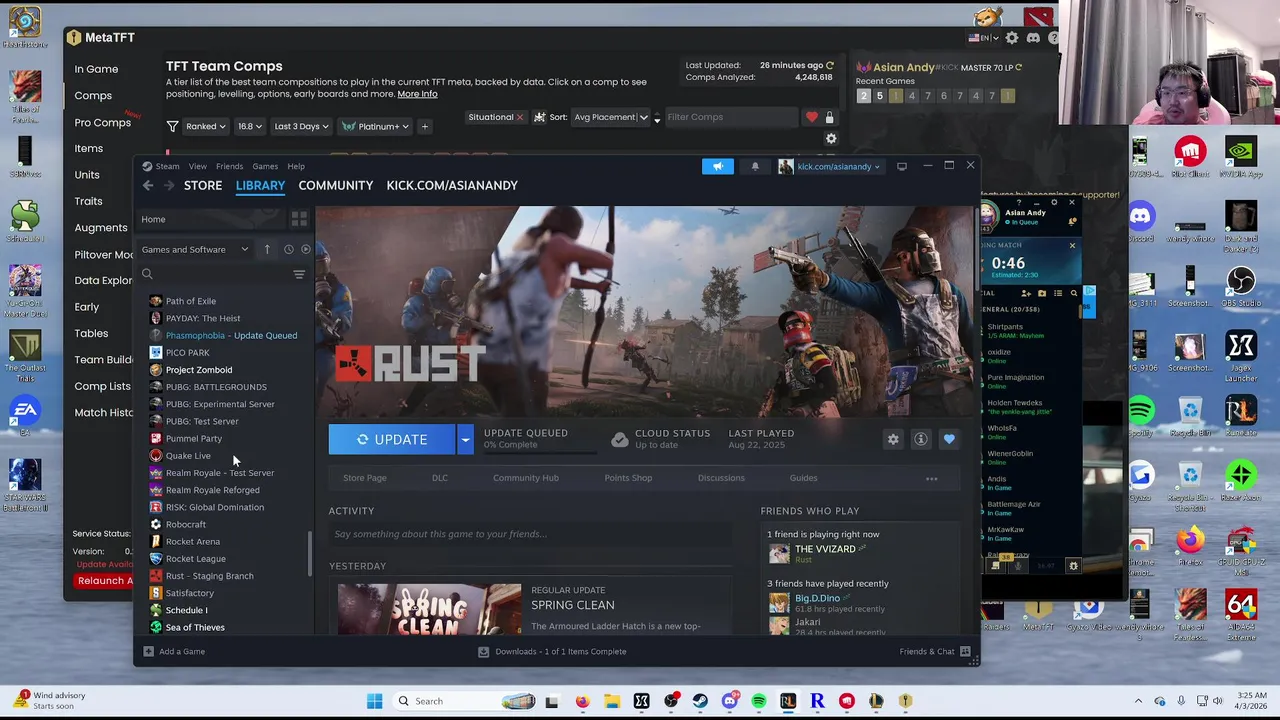
Task: Open Update button dropdown arrow
Action: [x=465, y=439]
